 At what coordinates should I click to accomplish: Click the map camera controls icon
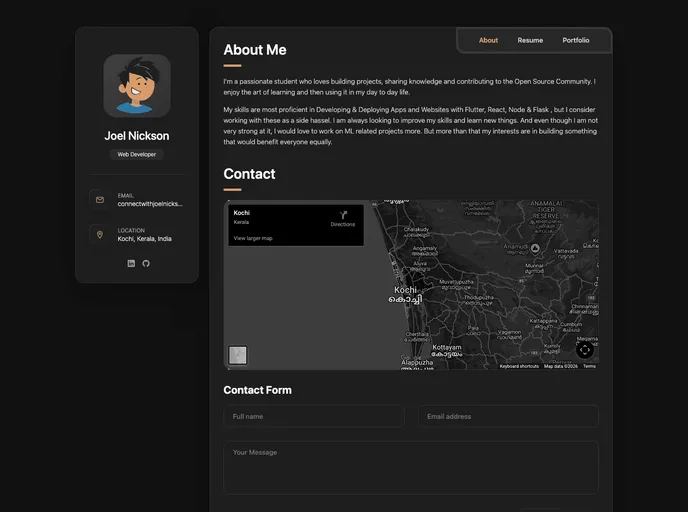[x=585, y=349]
